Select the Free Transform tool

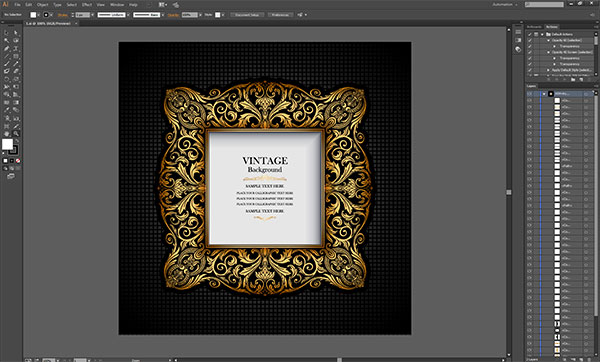pyautogui.click(x=16, y=87)
